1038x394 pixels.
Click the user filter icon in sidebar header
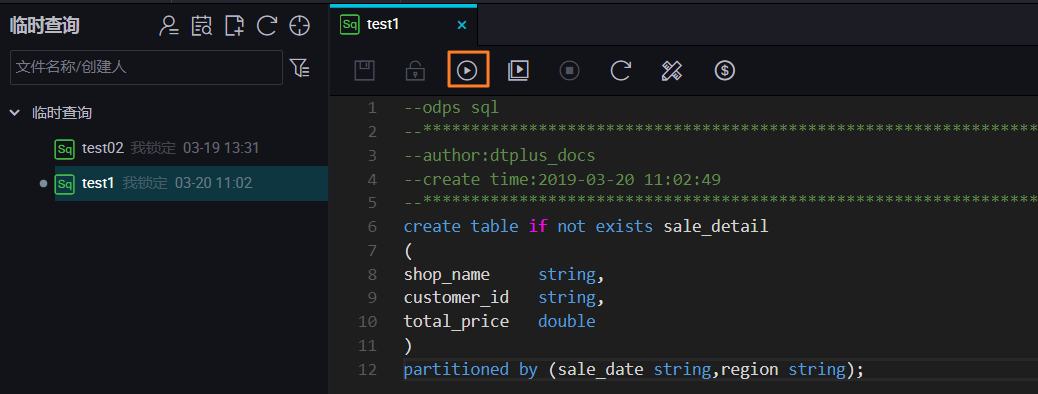169,26
